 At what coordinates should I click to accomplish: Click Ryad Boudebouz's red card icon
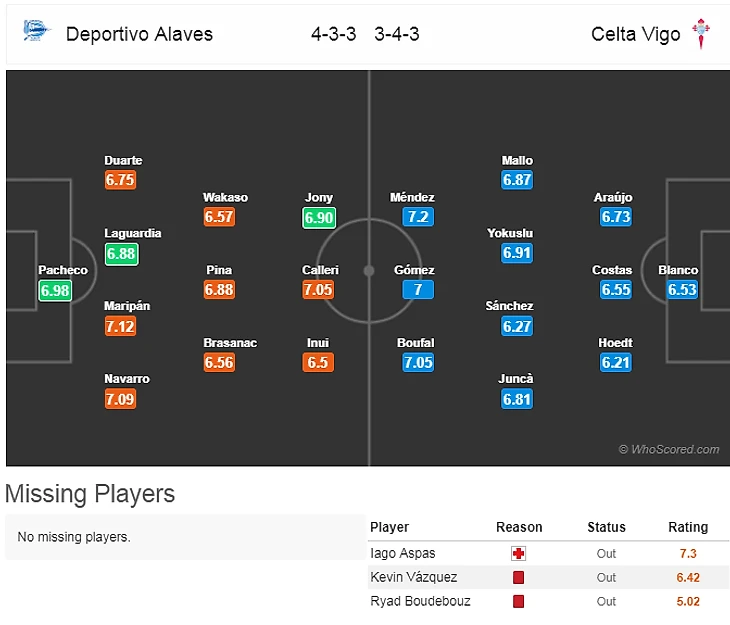click(518, 601)
